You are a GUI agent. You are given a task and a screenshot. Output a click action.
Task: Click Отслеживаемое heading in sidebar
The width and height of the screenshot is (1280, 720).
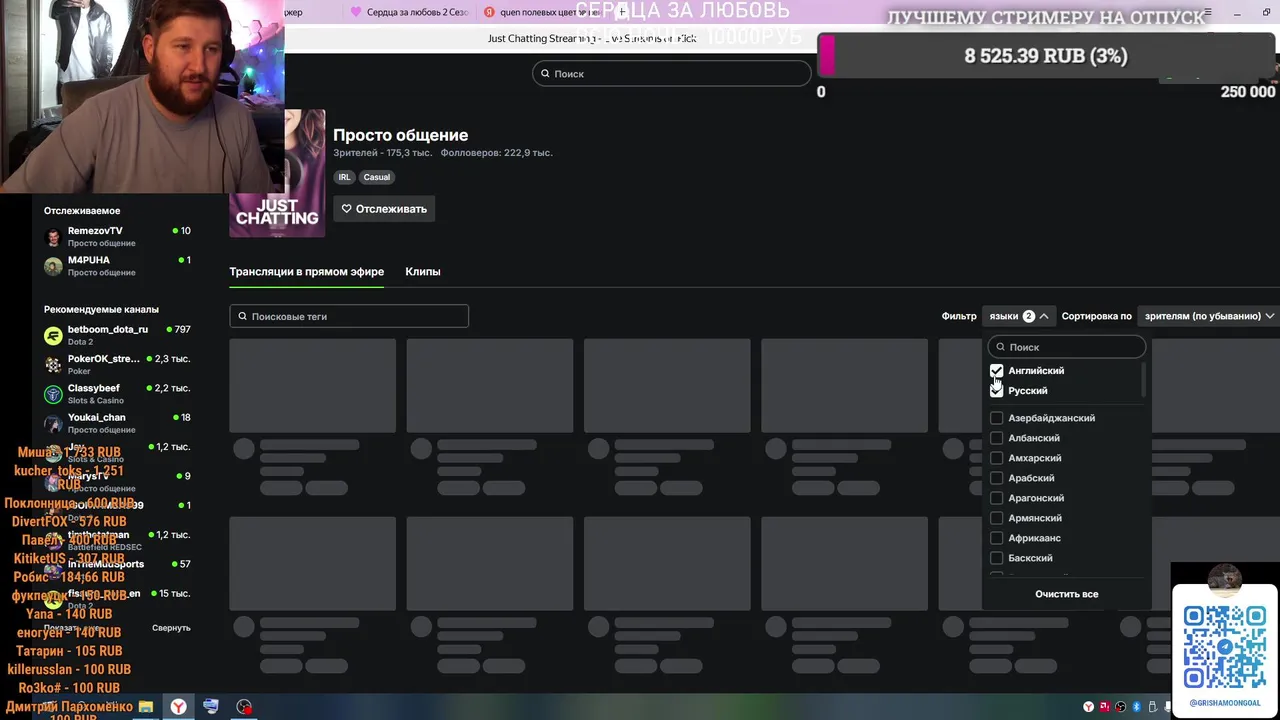82,211
